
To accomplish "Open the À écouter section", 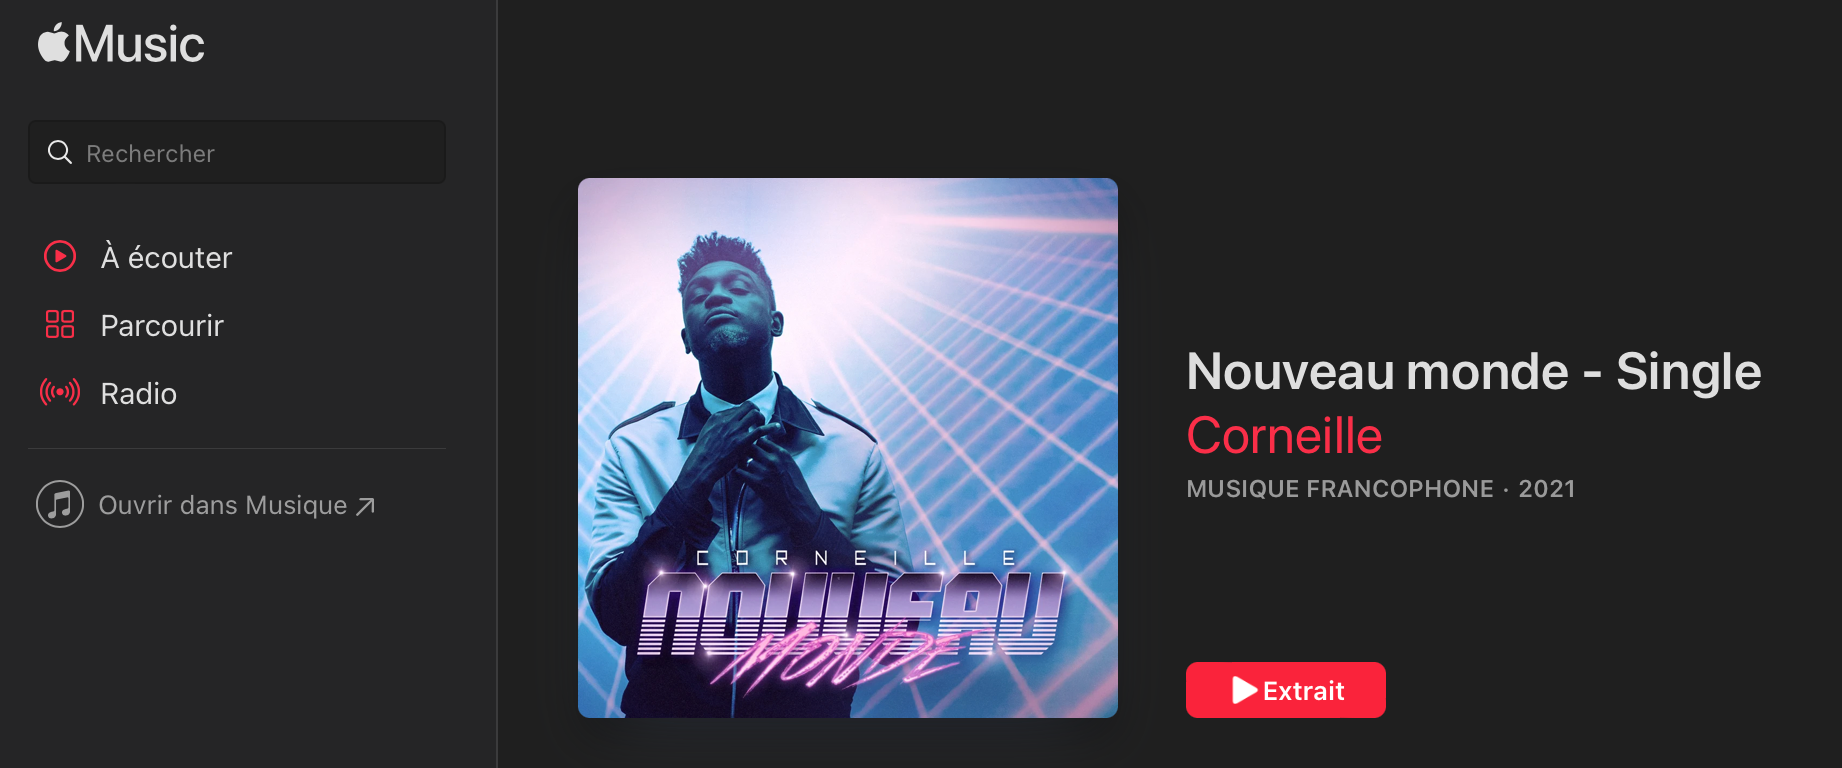I will (x=166, y=257).
